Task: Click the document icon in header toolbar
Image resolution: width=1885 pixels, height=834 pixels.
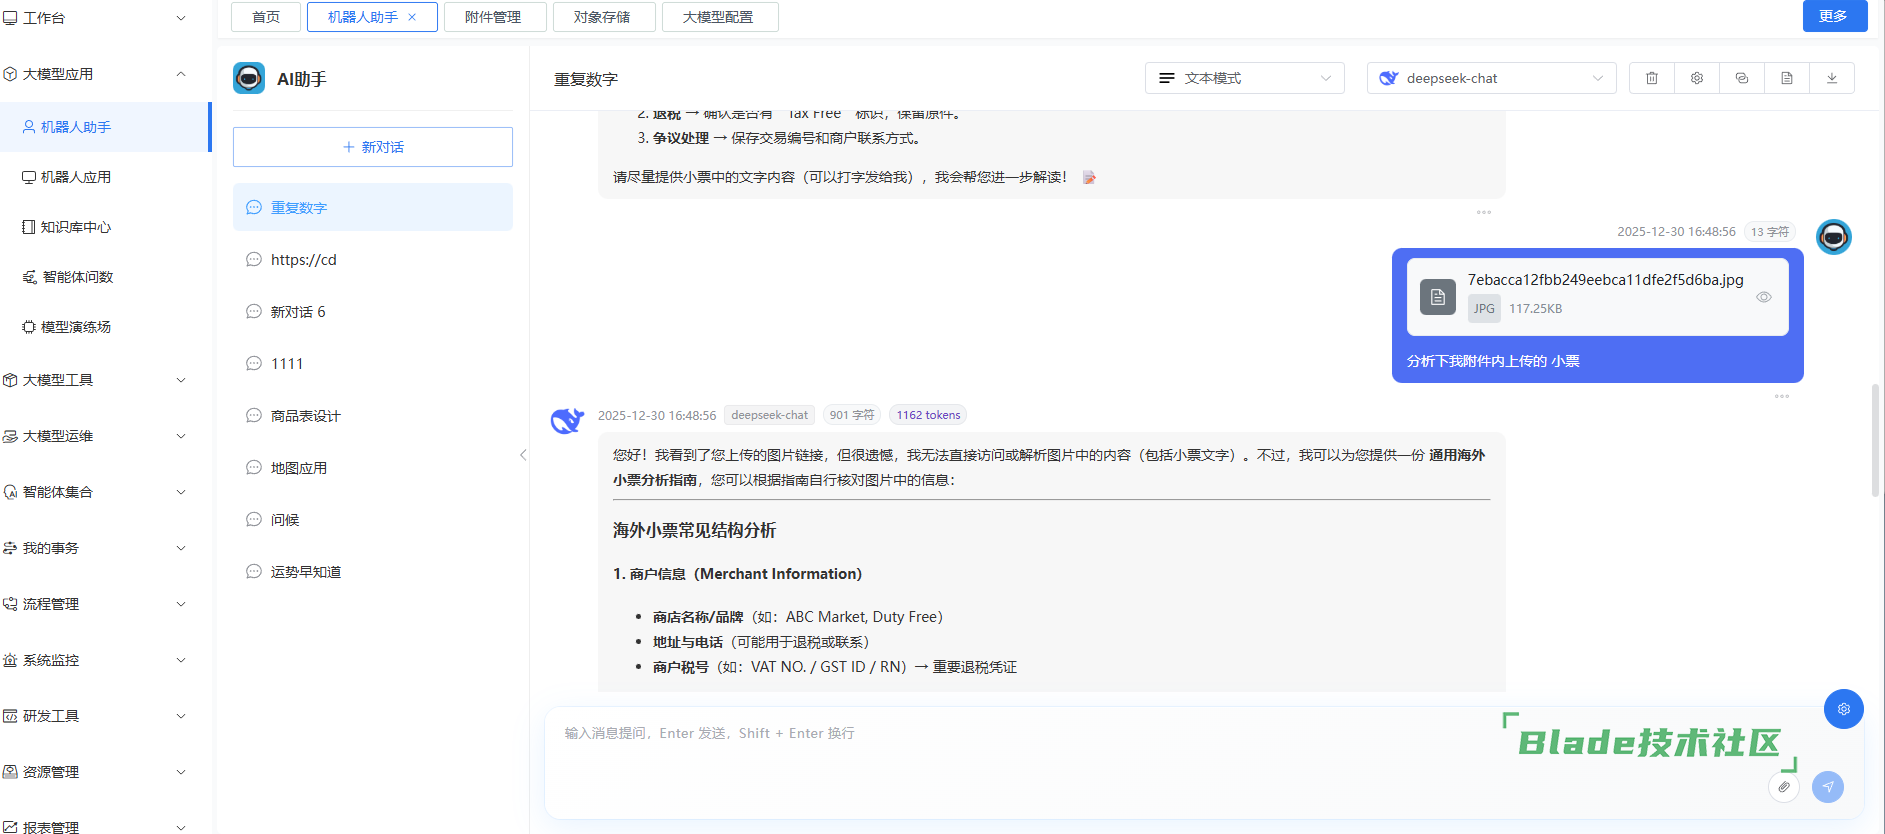Action: point(1787,78)
